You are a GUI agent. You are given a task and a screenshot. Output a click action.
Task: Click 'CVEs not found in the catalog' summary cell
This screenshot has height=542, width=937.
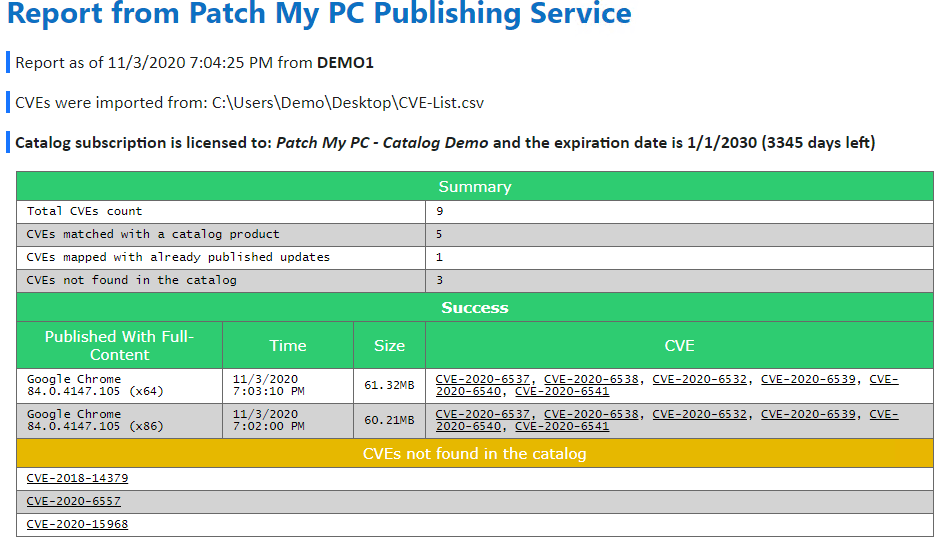click(221, 280)
